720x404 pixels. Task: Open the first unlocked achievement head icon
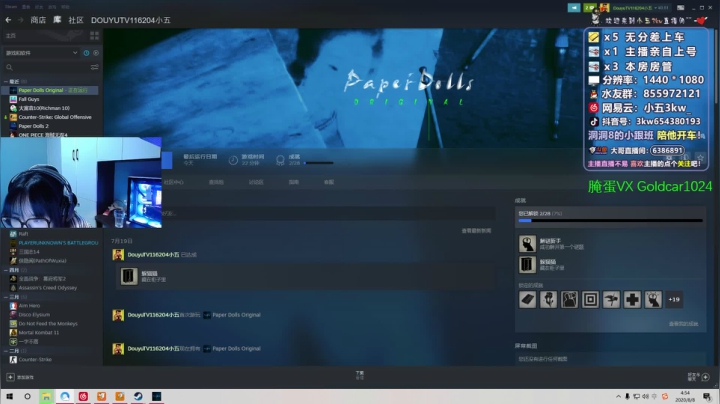point(527,244)
